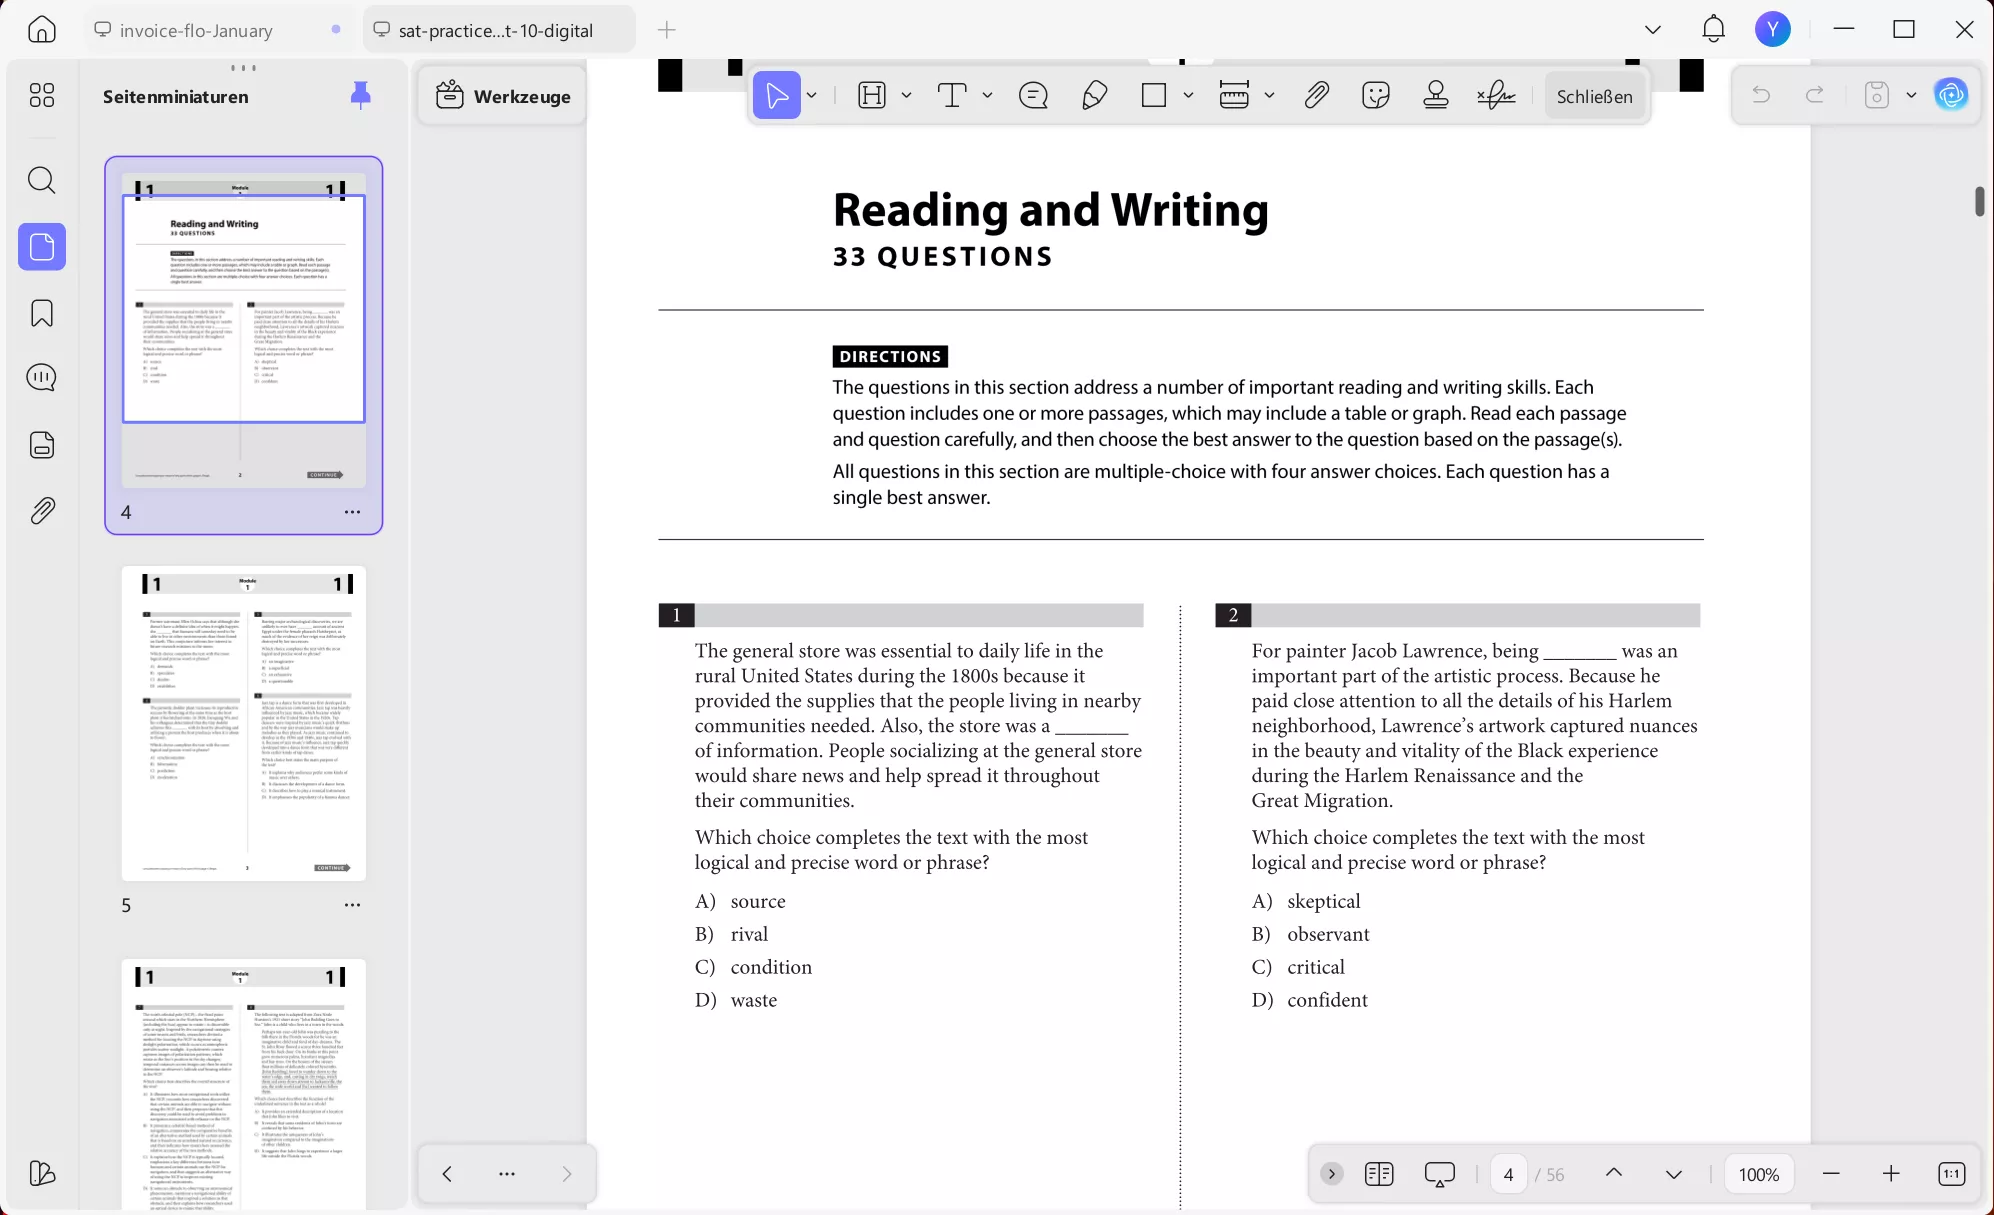Choose the signature tool icon

point(1496,96)
